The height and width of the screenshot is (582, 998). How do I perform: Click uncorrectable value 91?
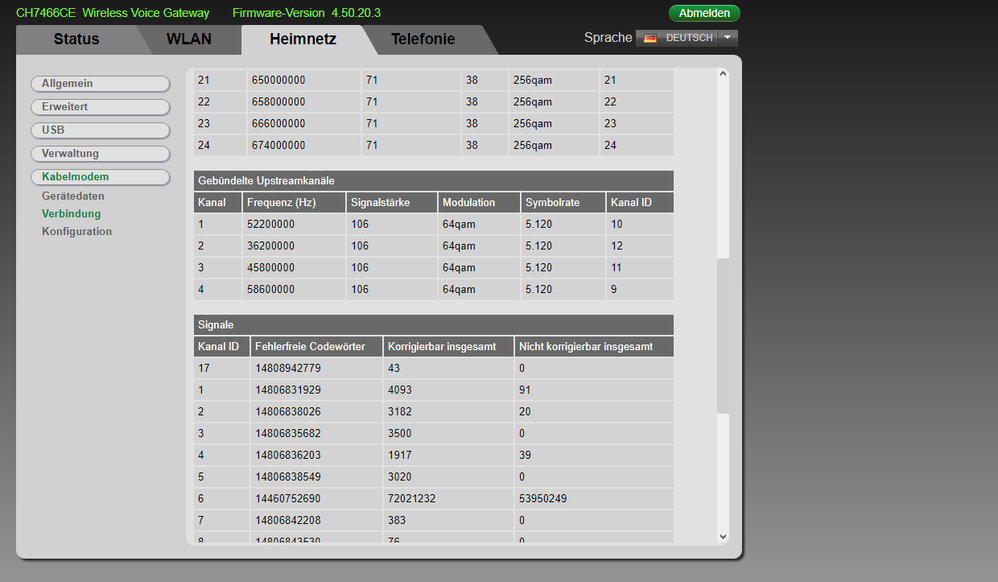click(525, 390)
